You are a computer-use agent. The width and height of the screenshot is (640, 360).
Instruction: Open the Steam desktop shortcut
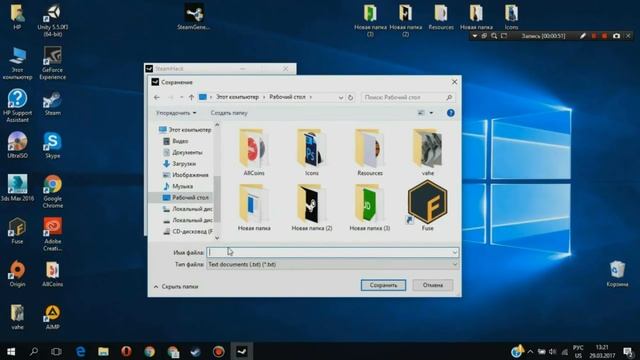53,104
